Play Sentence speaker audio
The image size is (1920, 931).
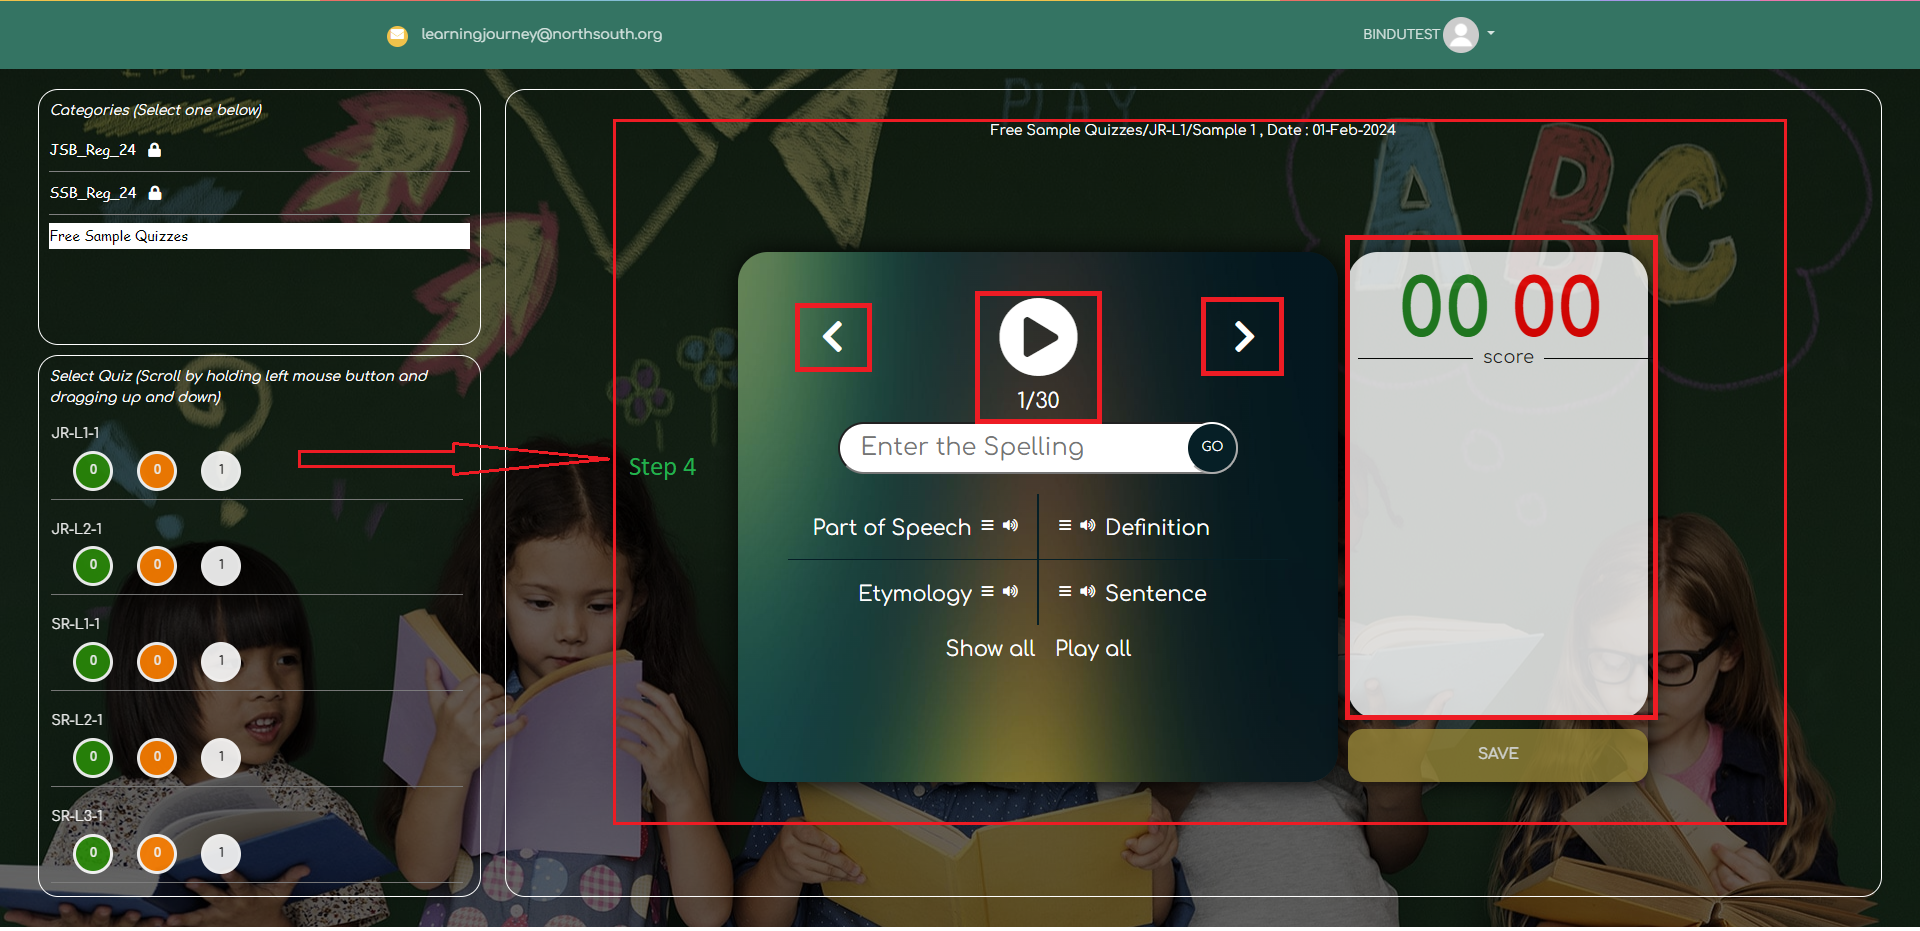pyautogui.click(x=1088, y=592)
